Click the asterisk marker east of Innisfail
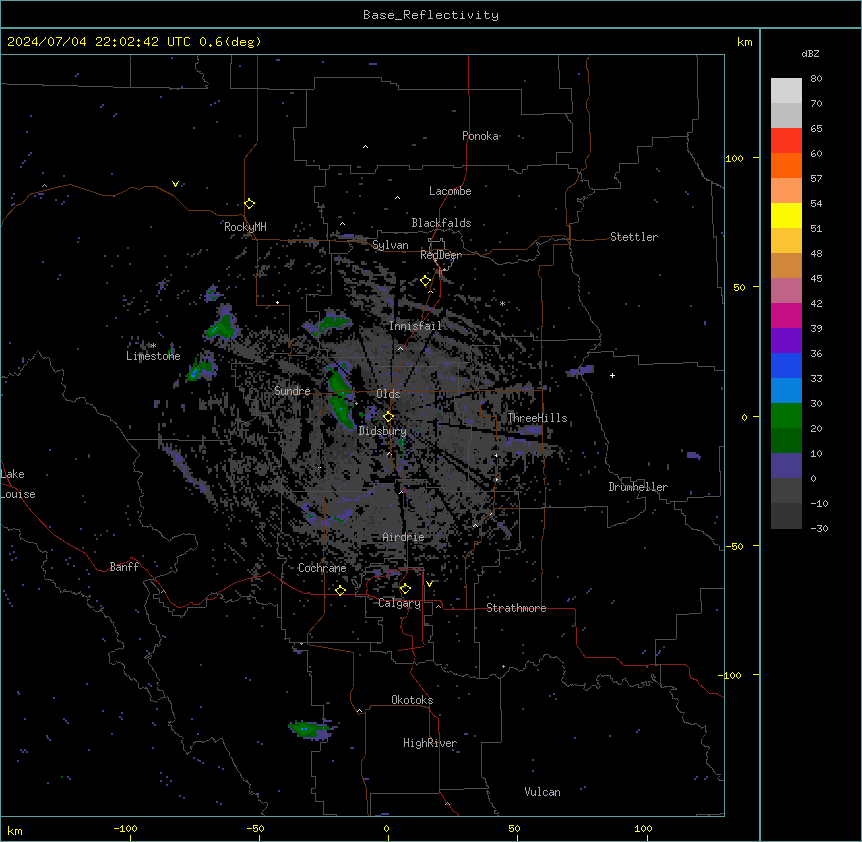This screenshot has width=862, height=842. coord(502,303)
